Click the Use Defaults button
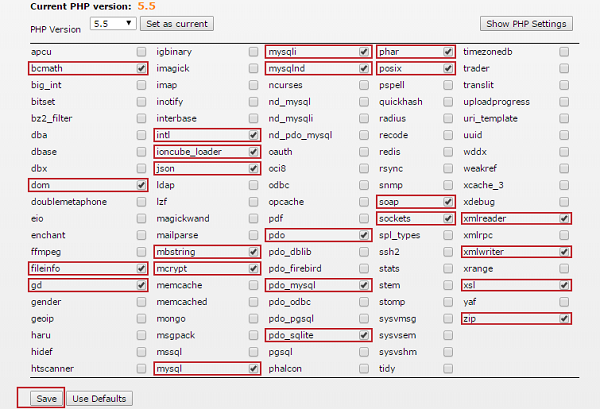This screenshot has height=409, width=600. [x=101, y=398]
